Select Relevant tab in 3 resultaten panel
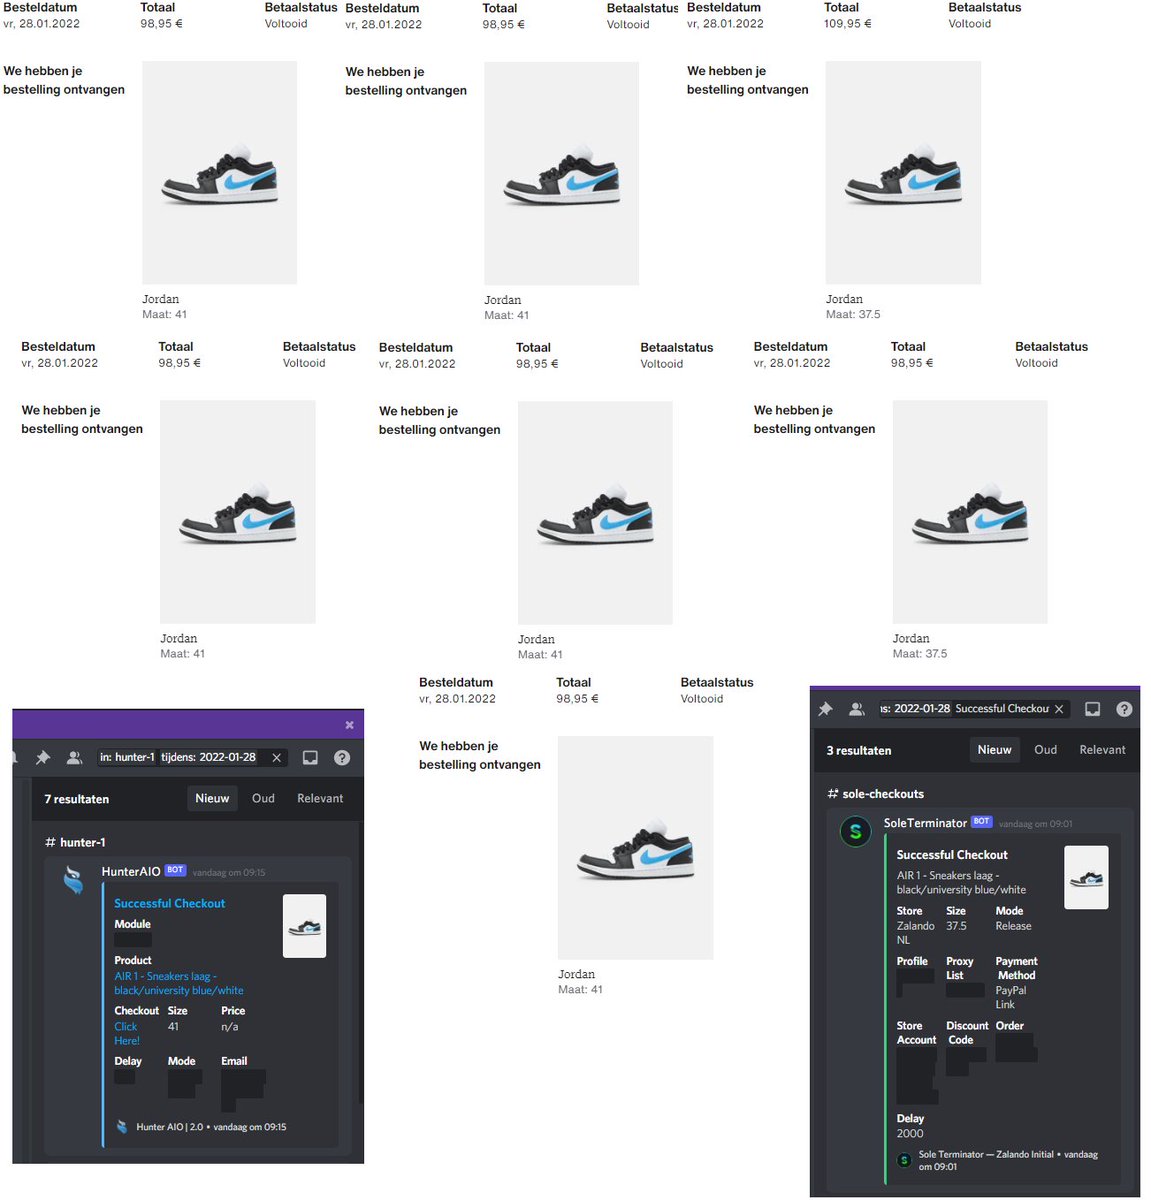The image size is (1151, 1200). pyautogui.click(x=1102, y=750)
